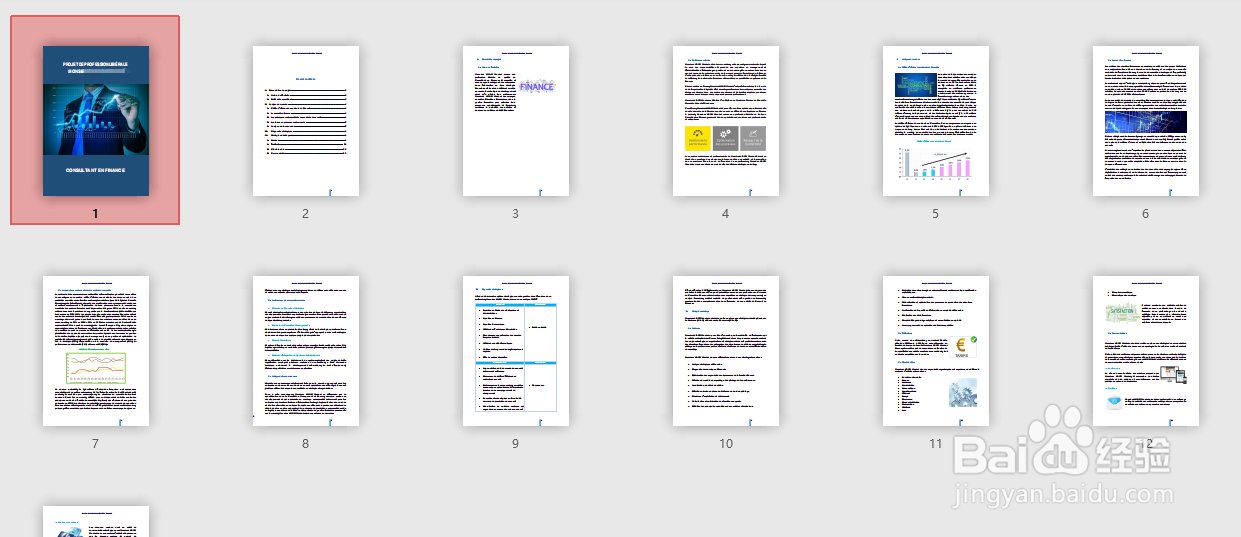This screenshot has height=537, width=1241.
Task: Click page number label 10
Action: click(x=725, y=444)
